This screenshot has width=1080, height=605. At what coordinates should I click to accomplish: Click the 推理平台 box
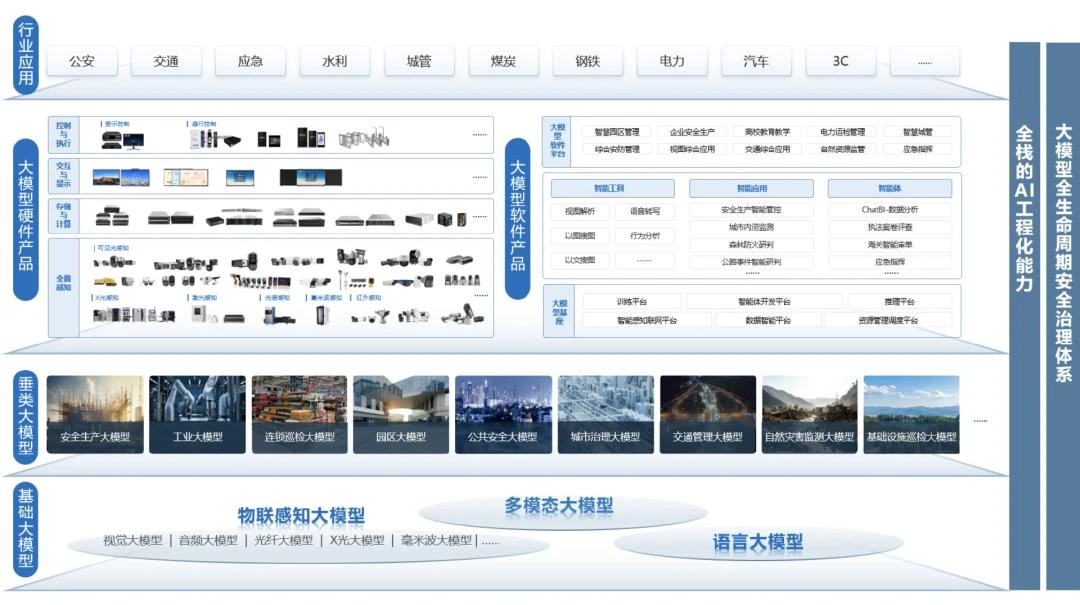(900, 301)
